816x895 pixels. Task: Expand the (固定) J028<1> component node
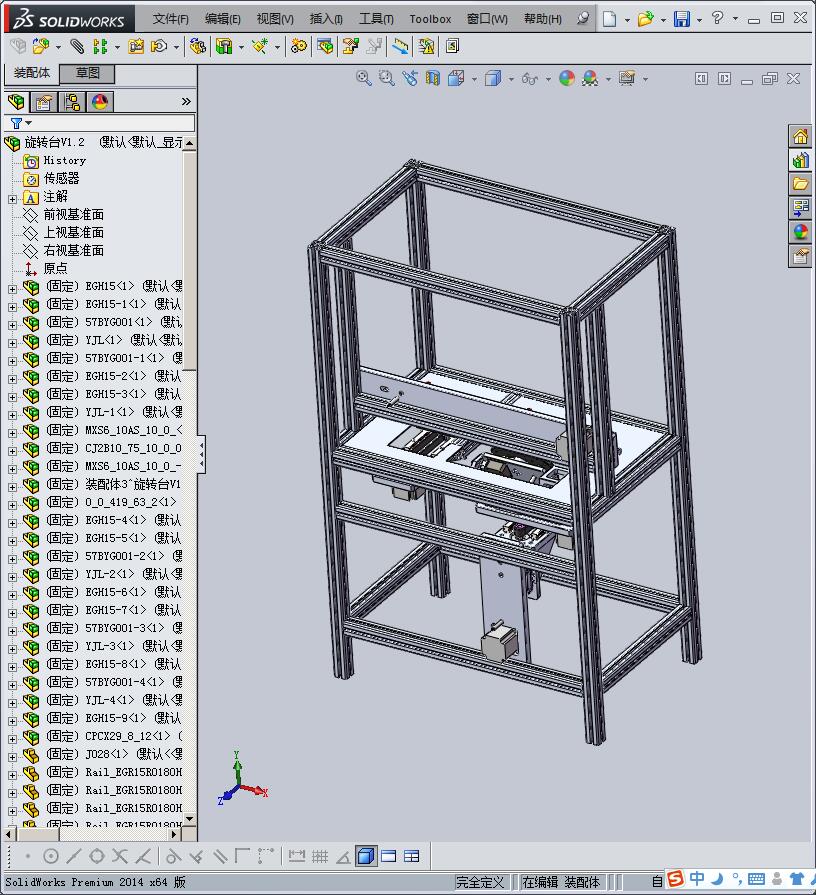point(13,757)
